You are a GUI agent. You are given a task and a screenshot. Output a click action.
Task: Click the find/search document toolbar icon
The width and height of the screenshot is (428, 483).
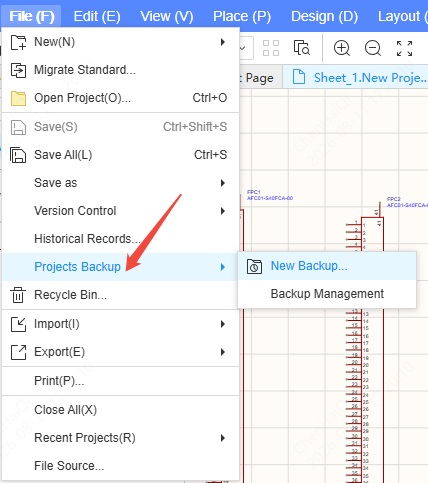[x=302, y=47]
